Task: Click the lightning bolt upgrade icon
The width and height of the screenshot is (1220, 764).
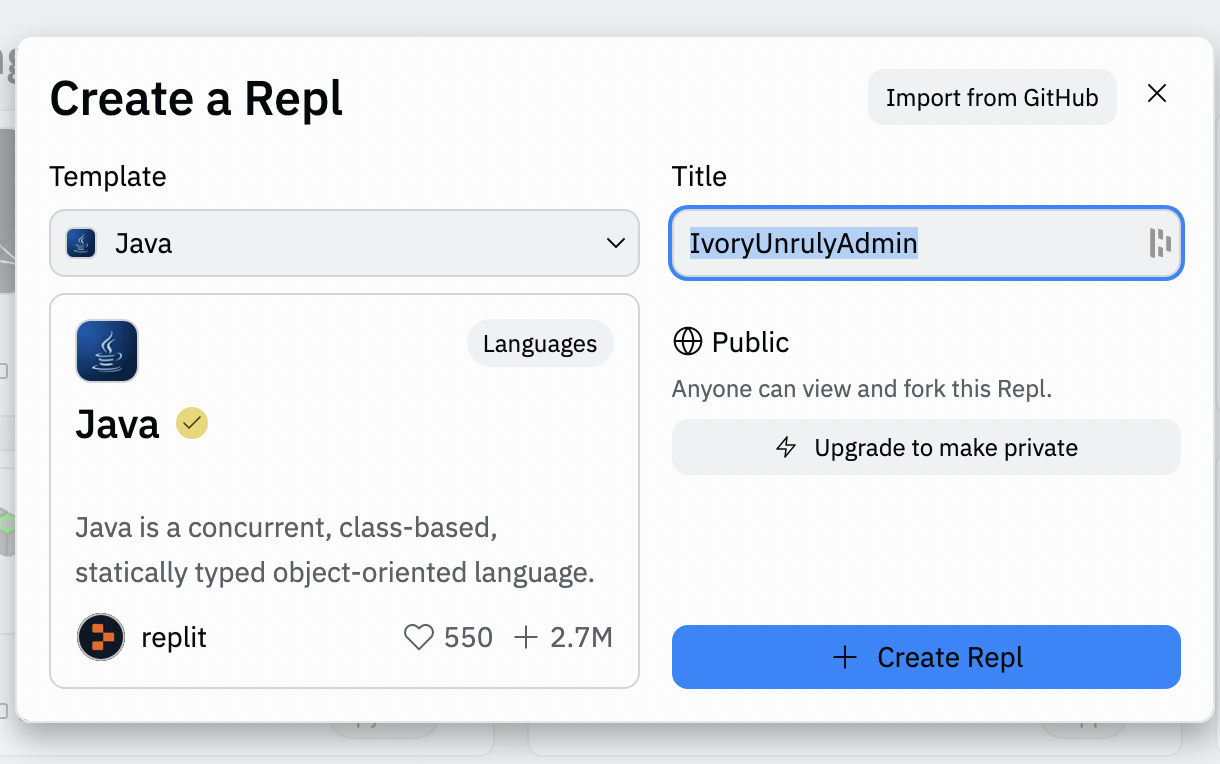Action: tap(787, 447)
